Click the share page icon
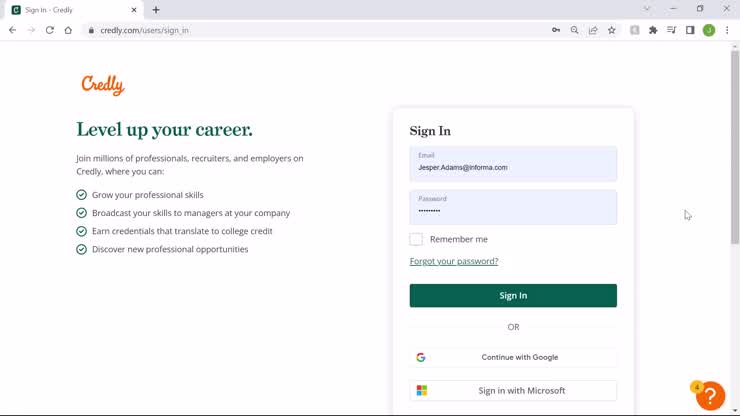This screenshot has width=740, height=416. (593, 30)
